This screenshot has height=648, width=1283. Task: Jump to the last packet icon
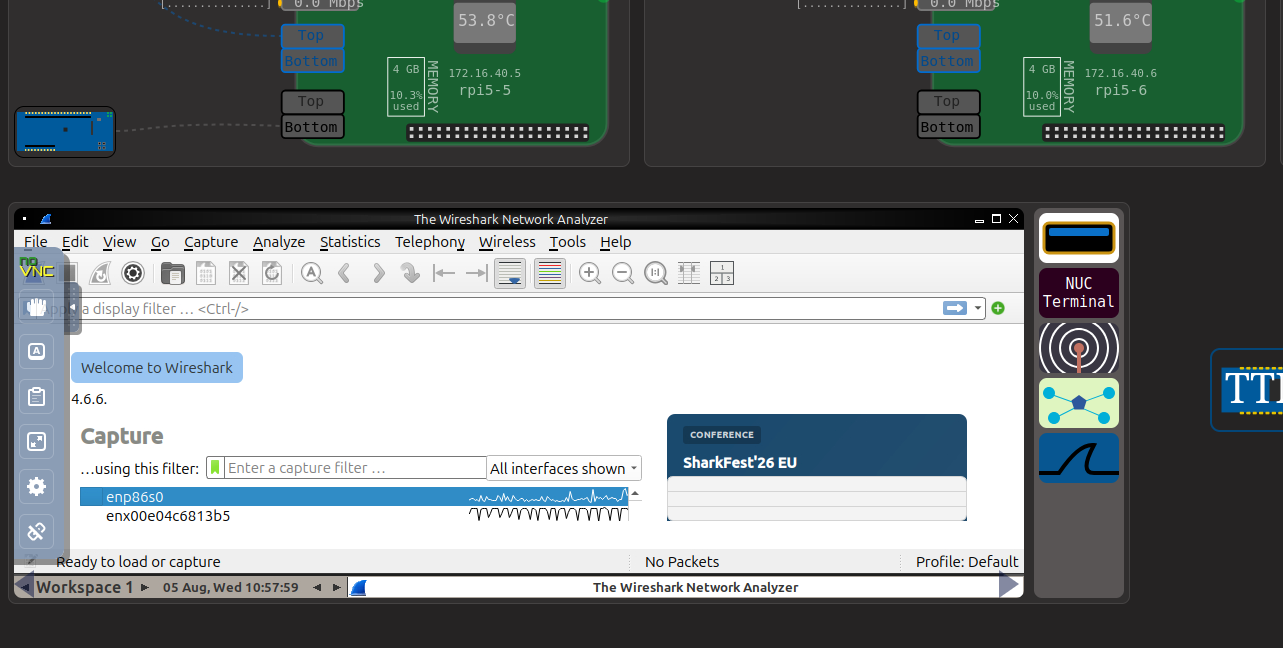[477, 273]
